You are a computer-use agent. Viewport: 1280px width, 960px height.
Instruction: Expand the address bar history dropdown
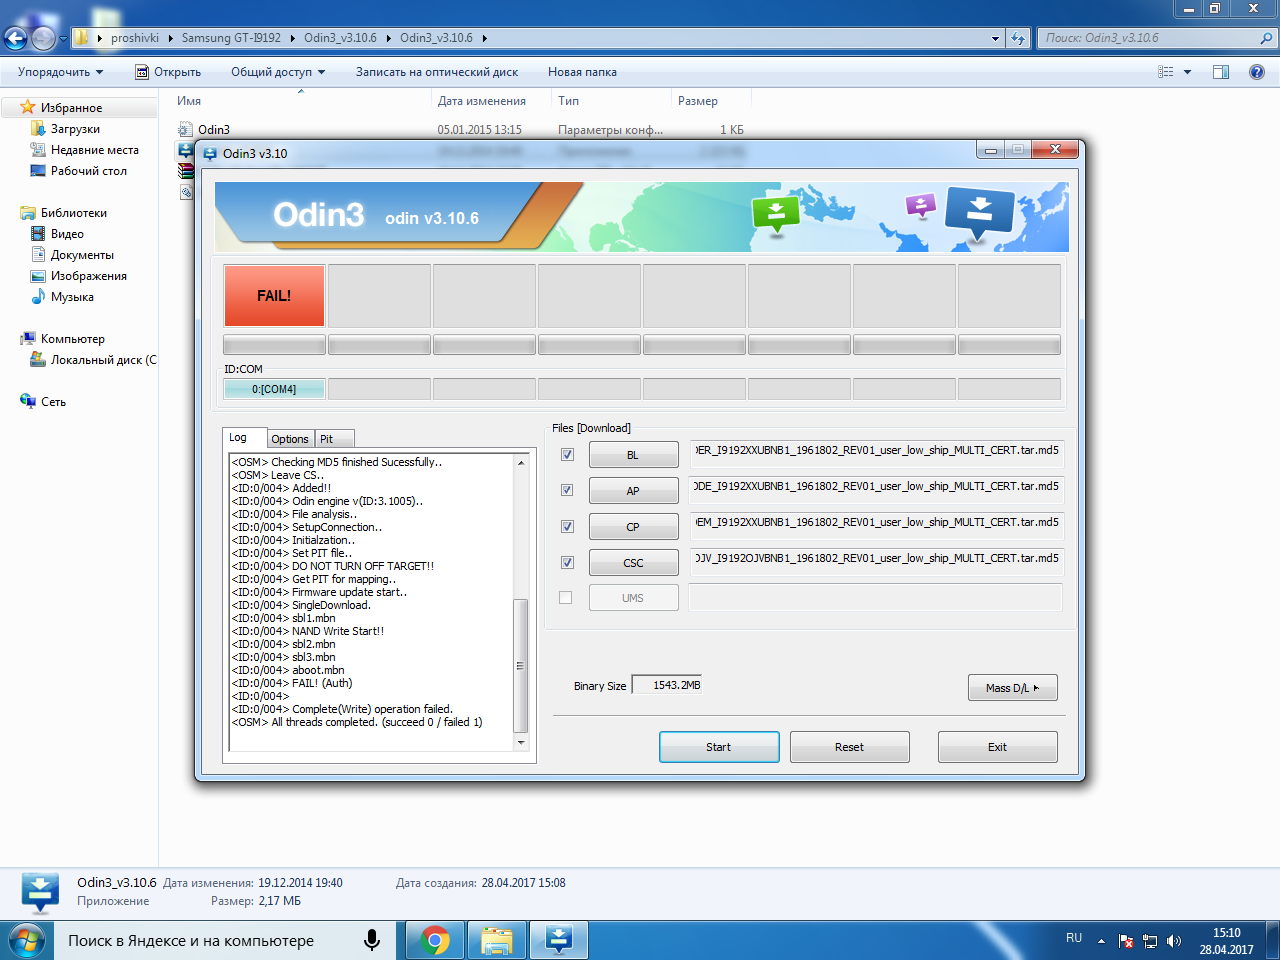click(995, 38)
